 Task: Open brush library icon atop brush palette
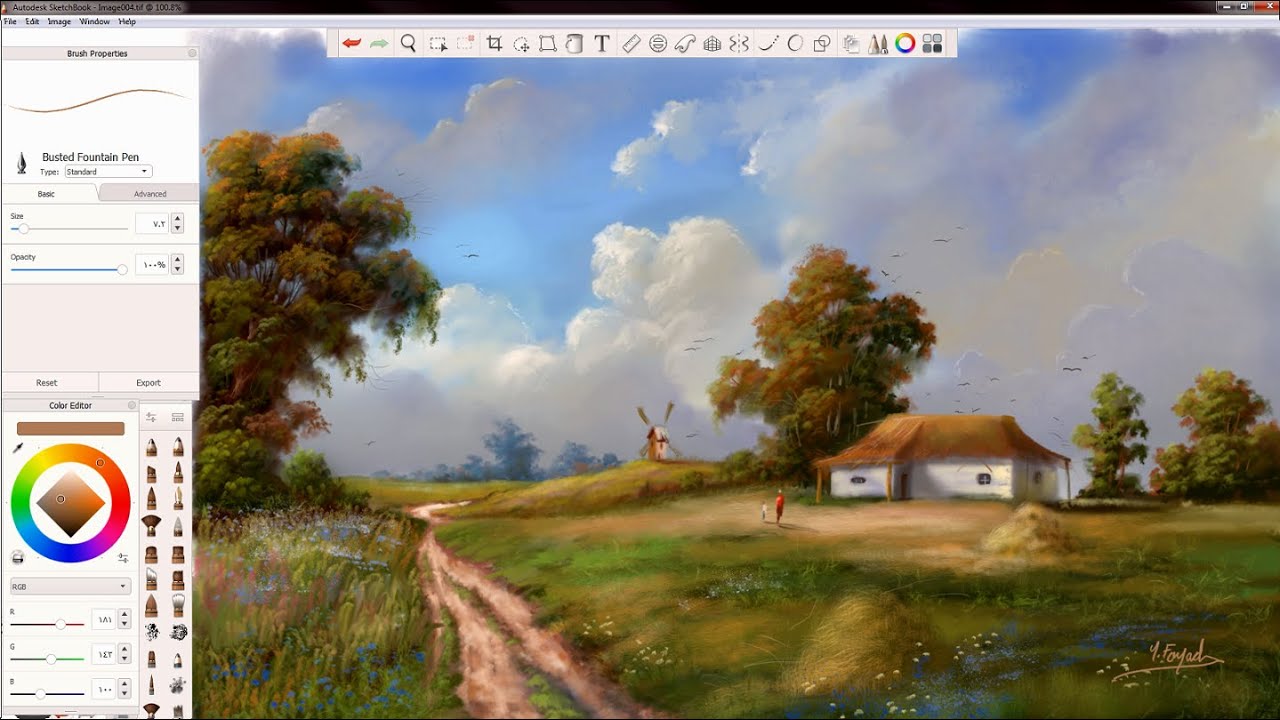[178, 417]
